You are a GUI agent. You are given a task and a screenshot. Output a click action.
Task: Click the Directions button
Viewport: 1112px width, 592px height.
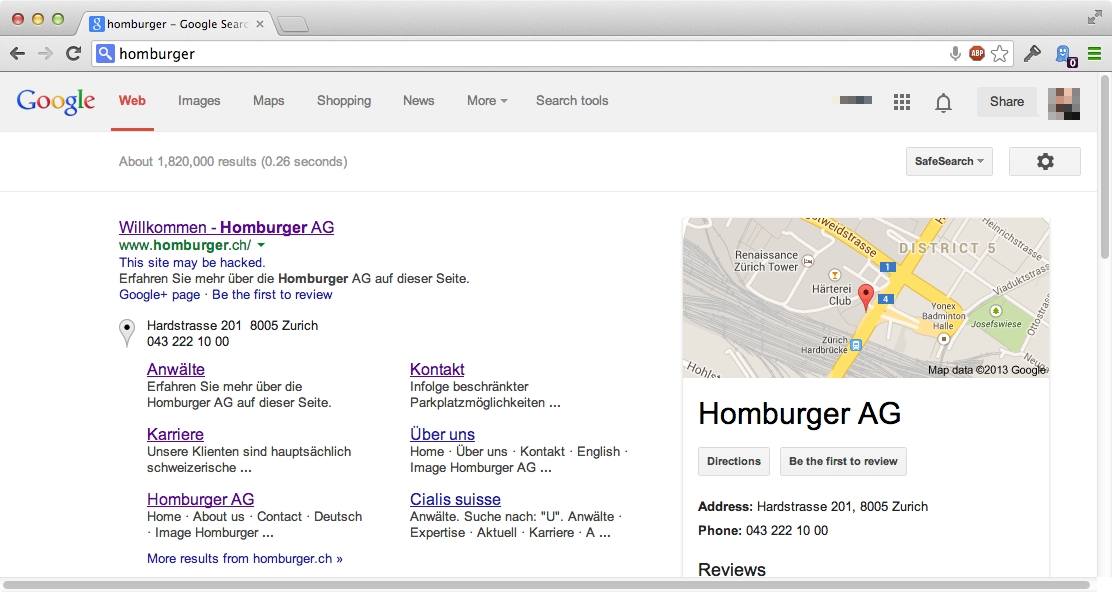[734, 461]
